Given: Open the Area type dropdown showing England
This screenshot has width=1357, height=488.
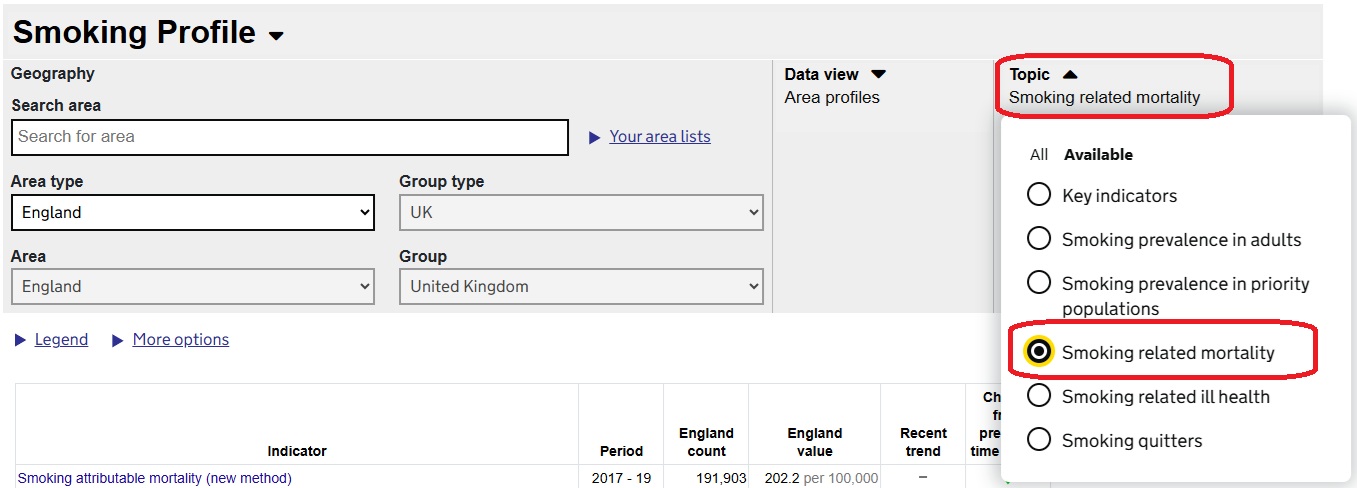Looking at the screenshot, I should tap(193, 212).
